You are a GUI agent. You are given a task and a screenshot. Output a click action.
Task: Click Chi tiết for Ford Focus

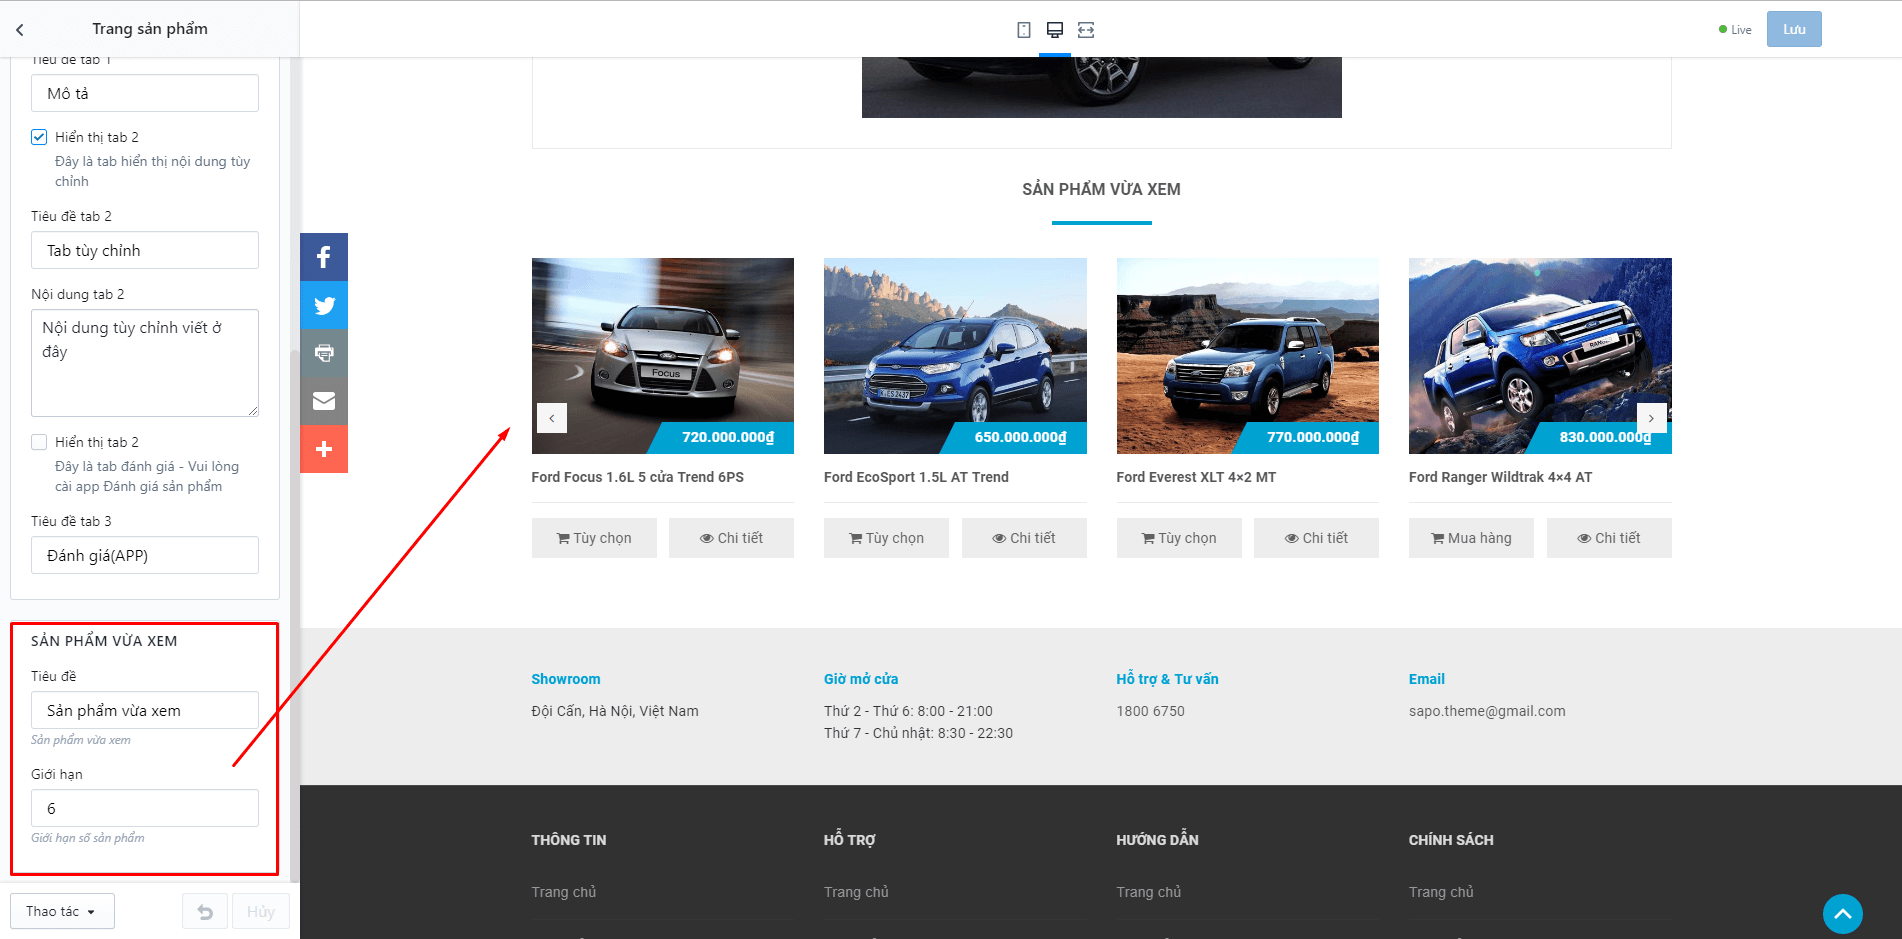point(731,538)
